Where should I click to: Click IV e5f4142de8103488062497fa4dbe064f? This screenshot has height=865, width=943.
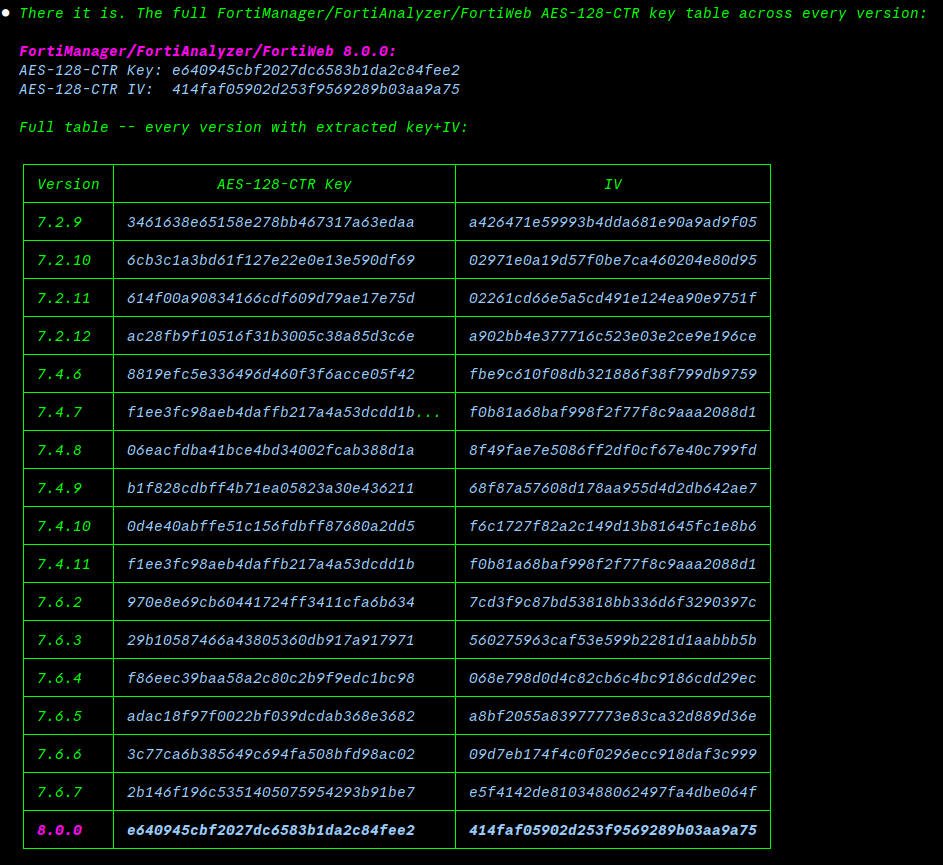tap(613, 792)
